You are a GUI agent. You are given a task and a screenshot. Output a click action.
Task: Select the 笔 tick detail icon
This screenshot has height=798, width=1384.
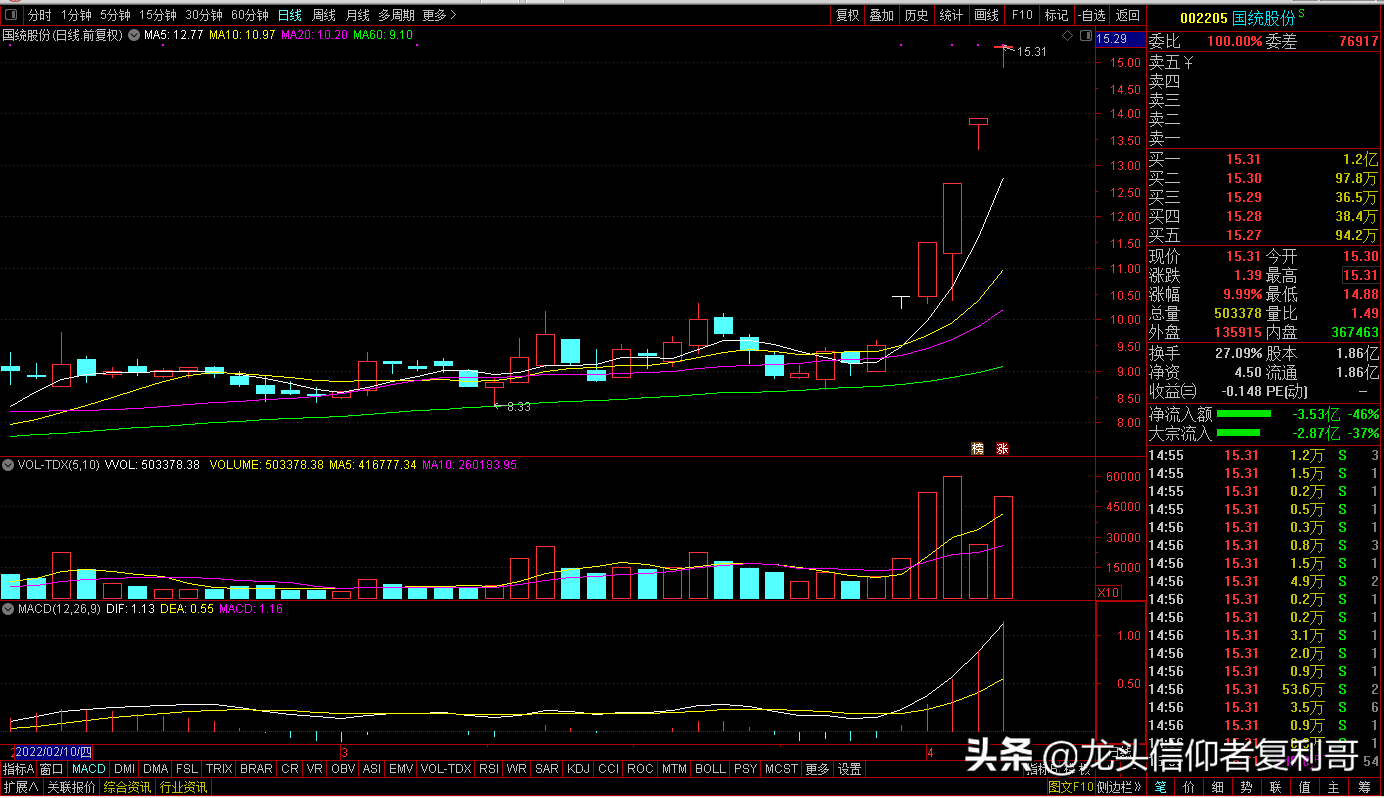click(1160, 787)
